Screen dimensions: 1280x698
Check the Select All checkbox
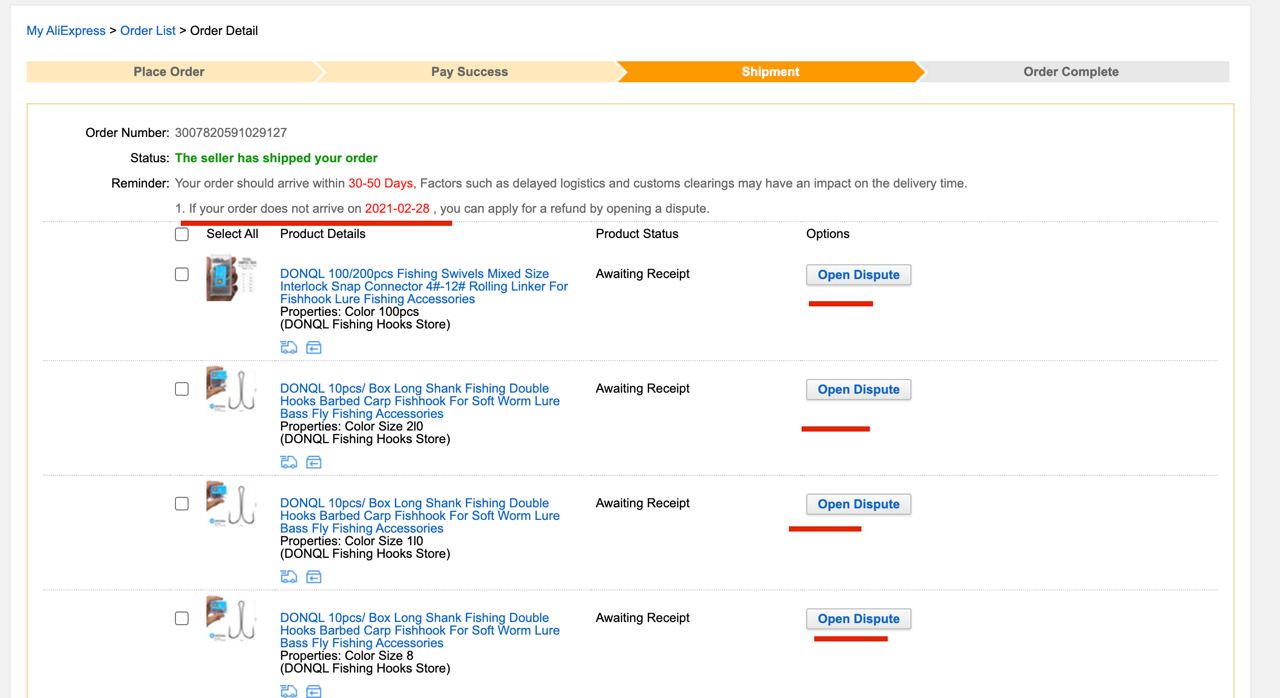click(182, 234)
